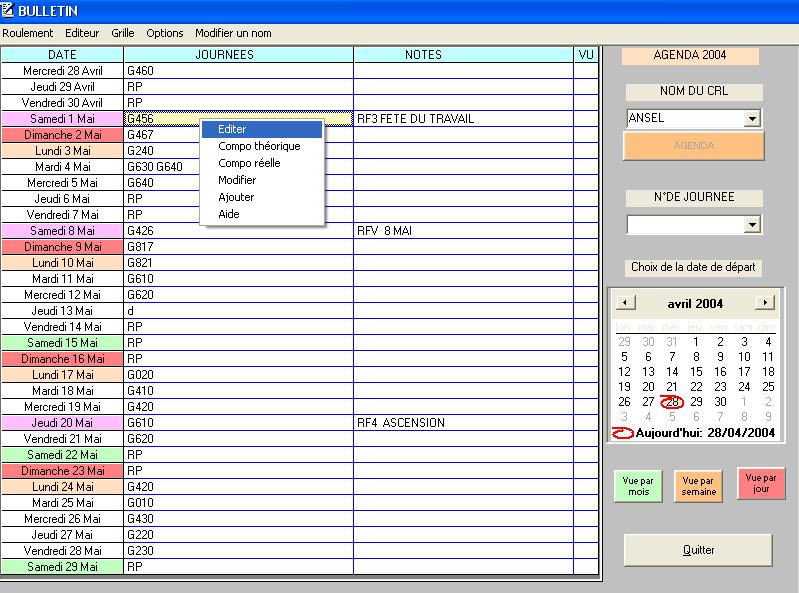Switch to Vue par mois
The height and width of the screenshot is (593, 799).
(x=637, y=486)
